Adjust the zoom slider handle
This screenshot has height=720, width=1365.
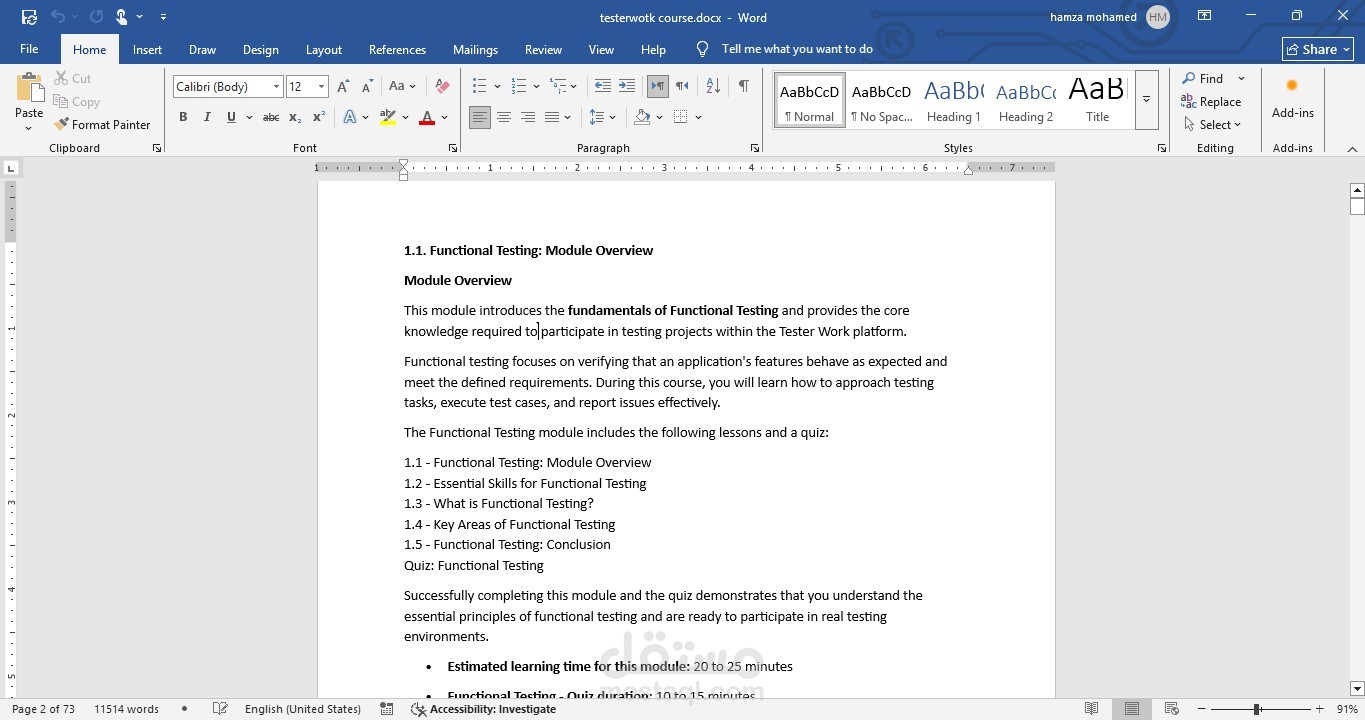tap(1257, 709)
